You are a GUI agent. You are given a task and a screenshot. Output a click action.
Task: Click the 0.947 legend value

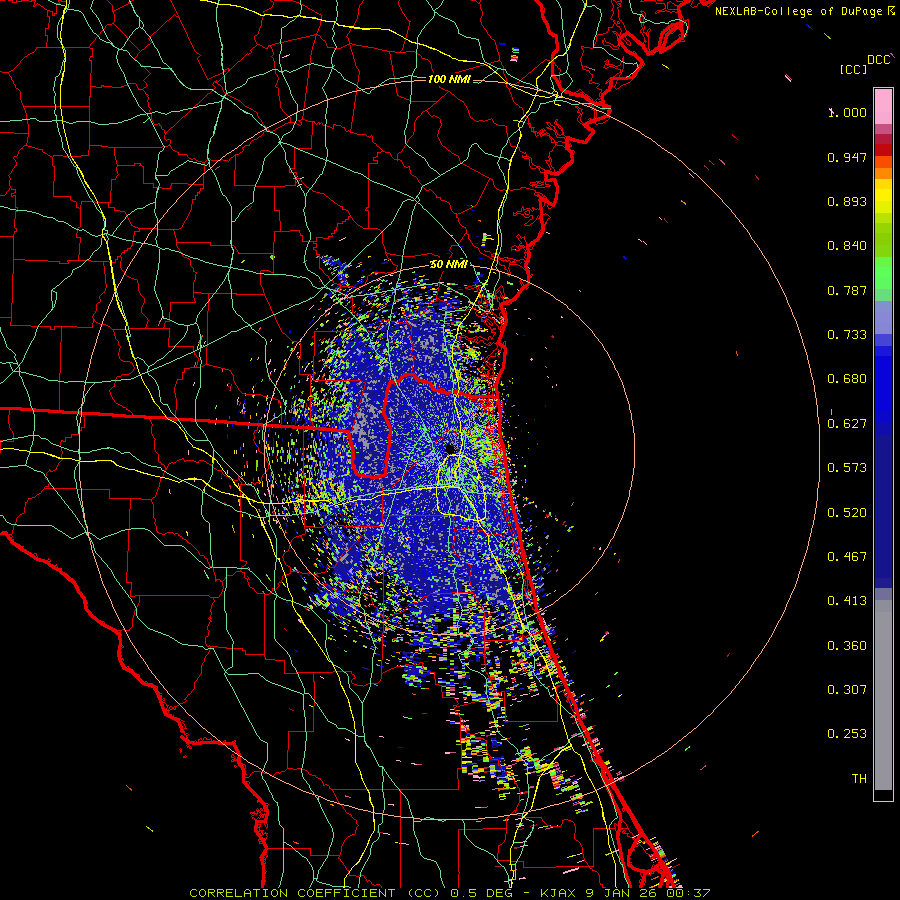pyautogui.click(x=847, y=157)
